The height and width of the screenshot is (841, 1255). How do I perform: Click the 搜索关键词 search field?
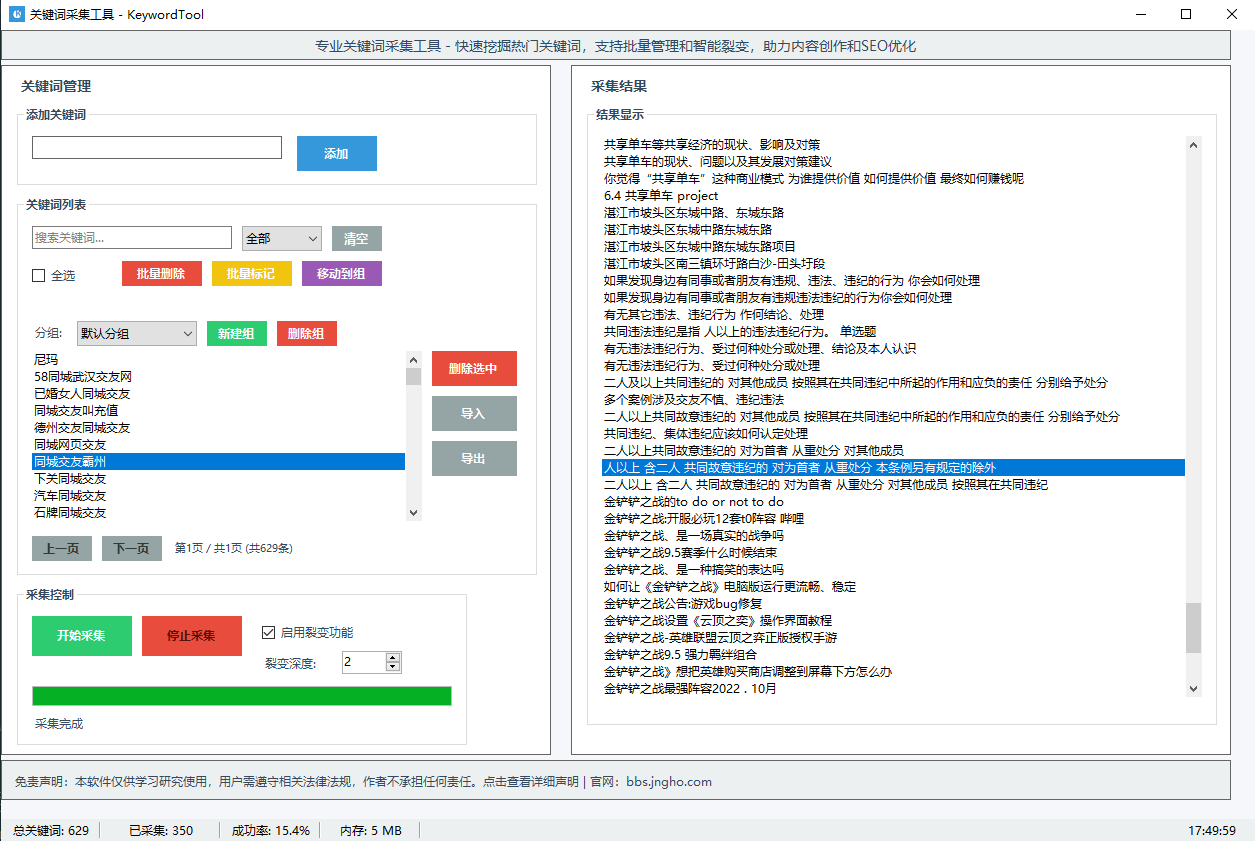[131, 238]
